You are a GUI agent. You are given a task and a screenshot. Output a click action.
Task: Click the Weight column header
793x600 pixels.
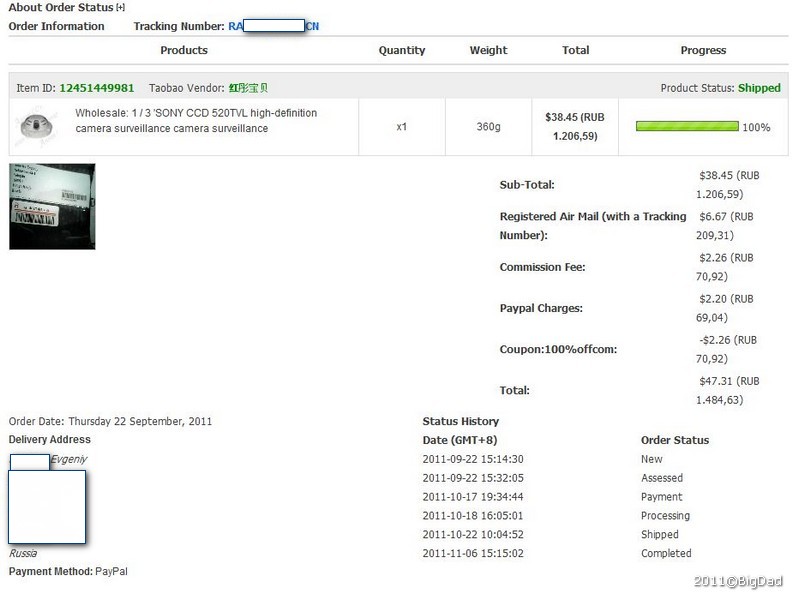[489, 50]
